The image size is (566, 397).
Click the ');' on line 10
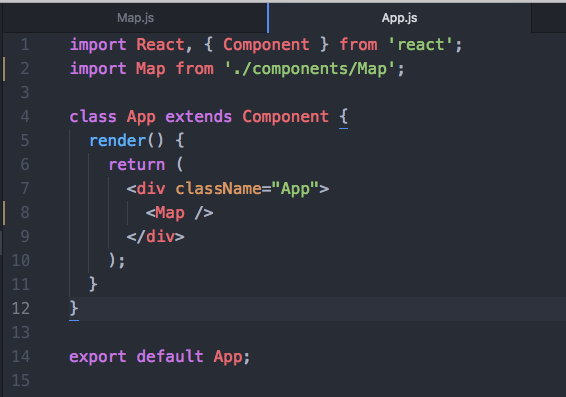(x=117, y=260)
